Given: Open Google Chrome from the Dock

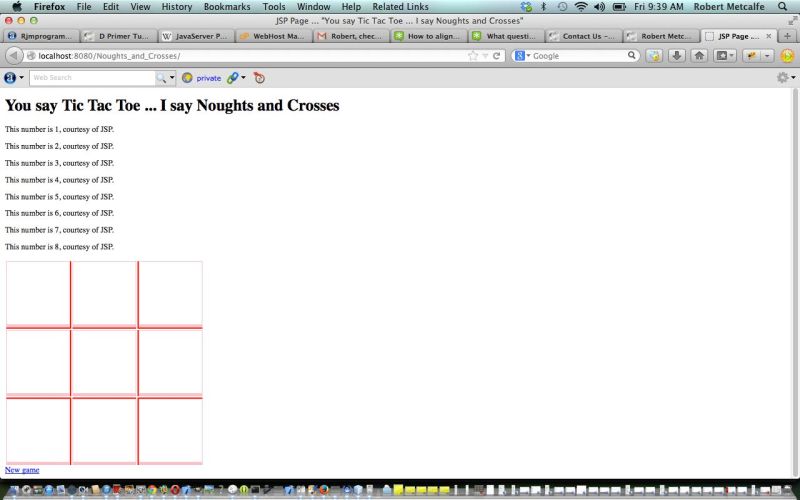Looking at the screenshot, I should click(152, 490).
